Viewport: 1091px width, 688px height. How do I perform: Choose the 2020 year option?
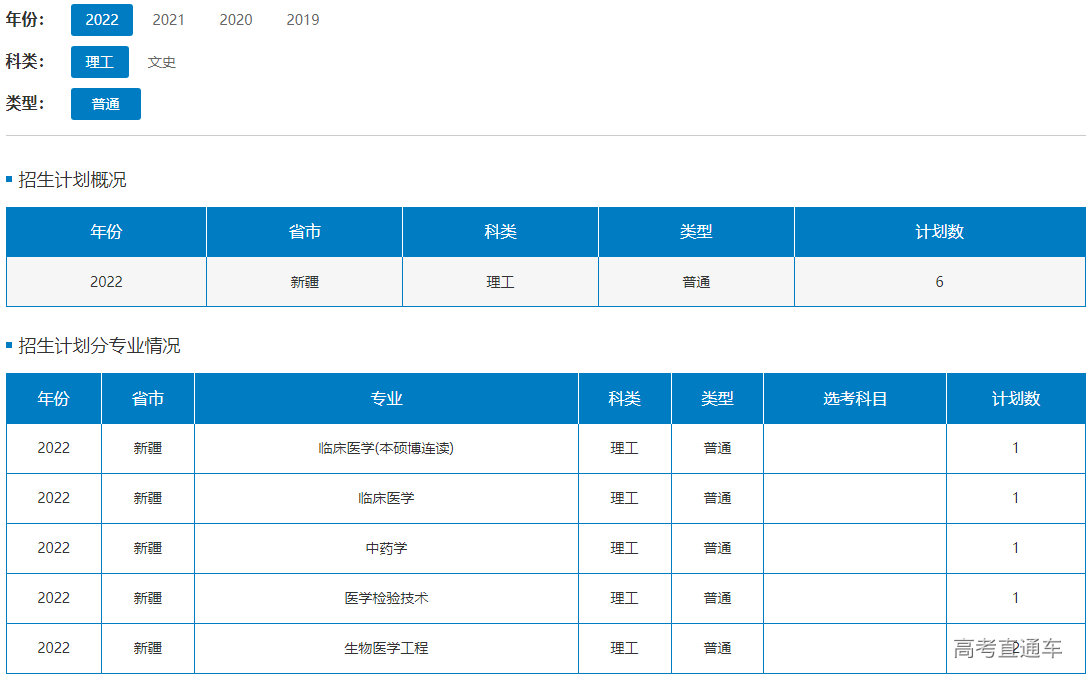click(x=235, y=20)
